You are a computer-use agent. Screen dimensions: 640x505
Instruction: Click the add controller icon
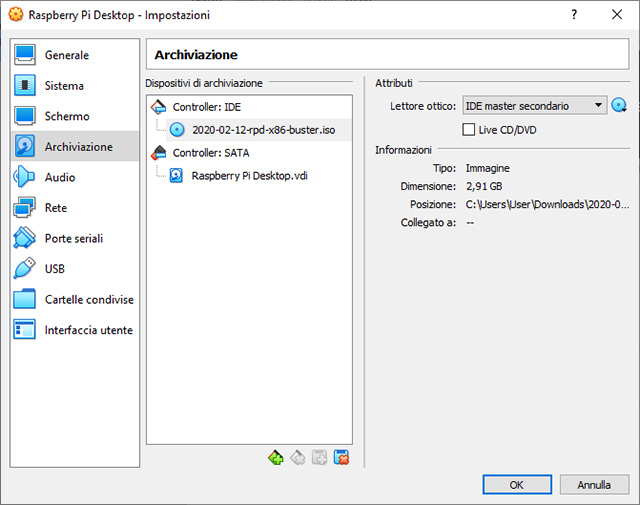pyautogui.click(x=276, y=457)
